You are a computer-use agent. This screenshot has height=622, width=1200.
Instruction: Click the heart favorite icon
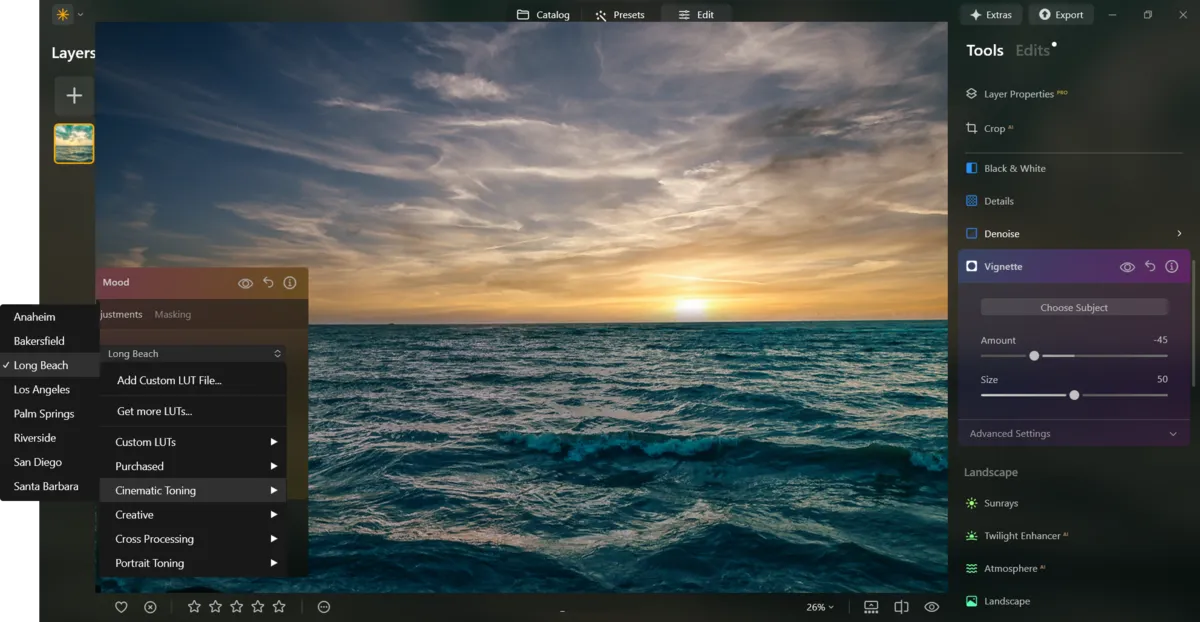[x=121, y=607]
